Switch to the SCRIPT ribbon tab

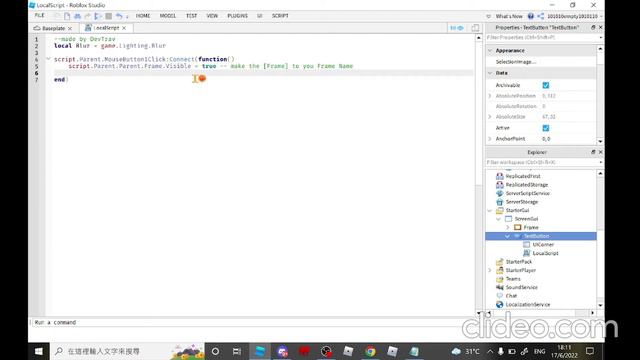click(x=280, y=16)
